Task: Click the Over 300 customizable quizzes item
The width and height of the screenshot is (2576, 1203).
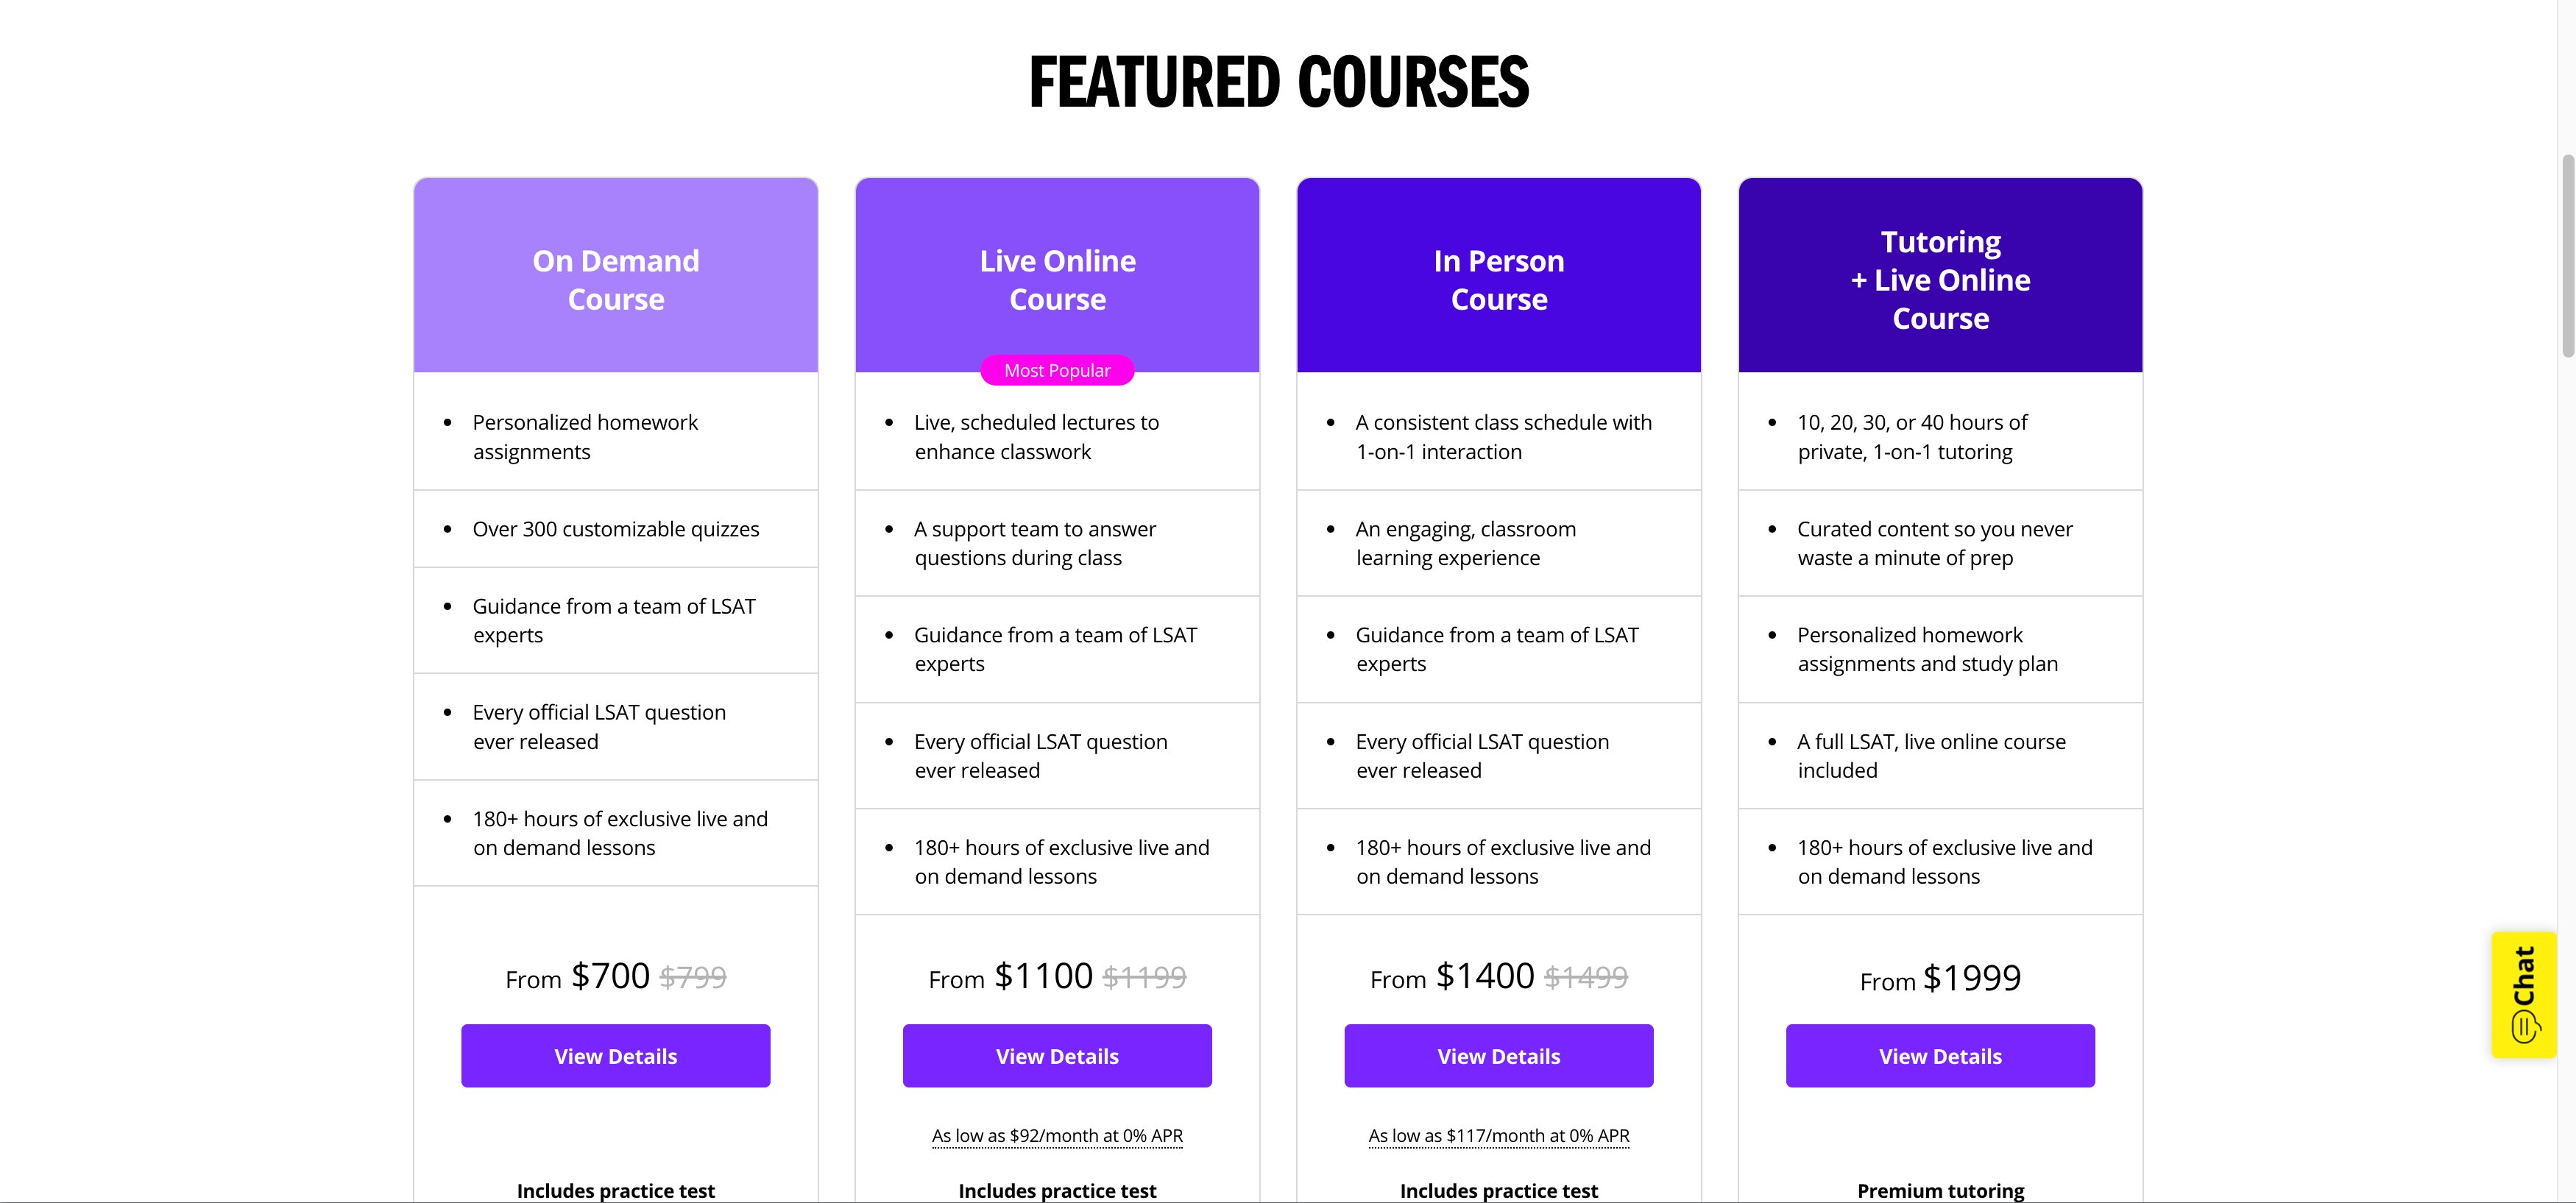Action: click(x=615, y=529)
